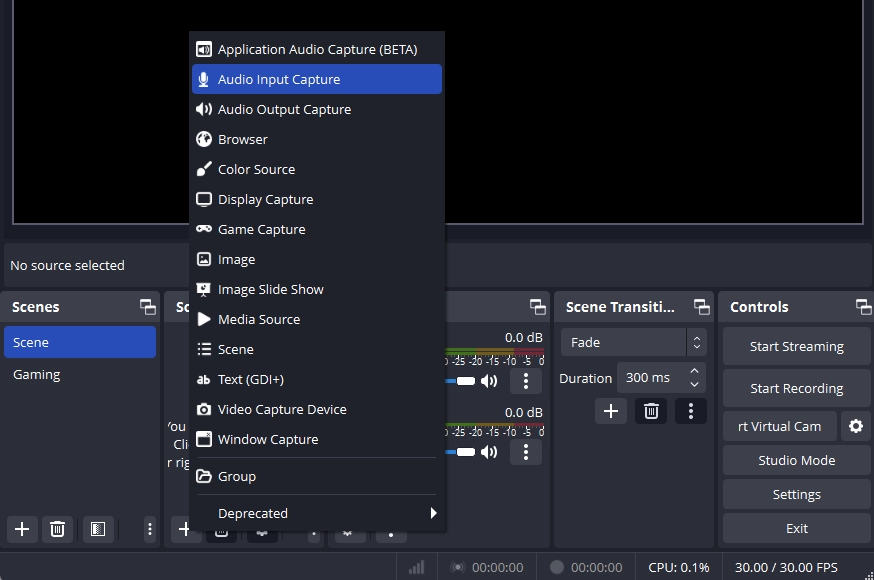The width and height of the screenshot is (874, 580).
Task: Add an Audio Output Capture source
Action: coord(317,109)
